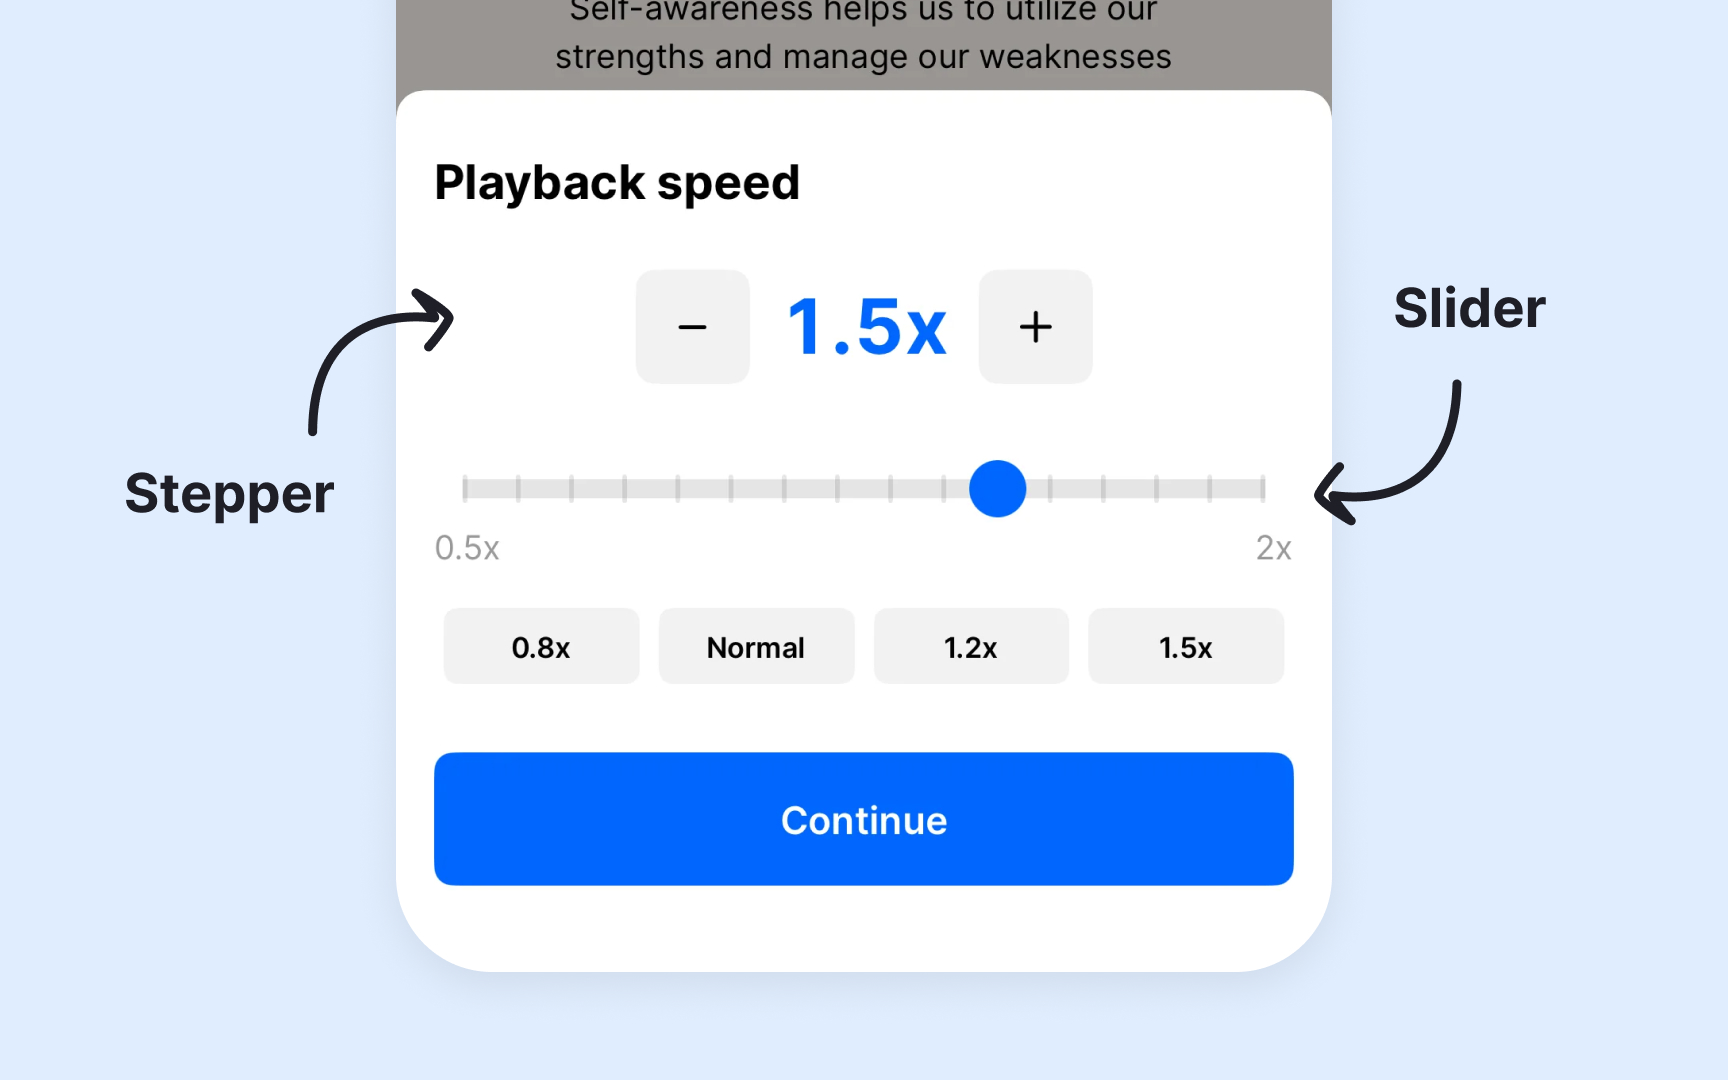Tap the blue Continue button
The height and width of the screenshot is (1080, 1728).
tap(864, 819)
